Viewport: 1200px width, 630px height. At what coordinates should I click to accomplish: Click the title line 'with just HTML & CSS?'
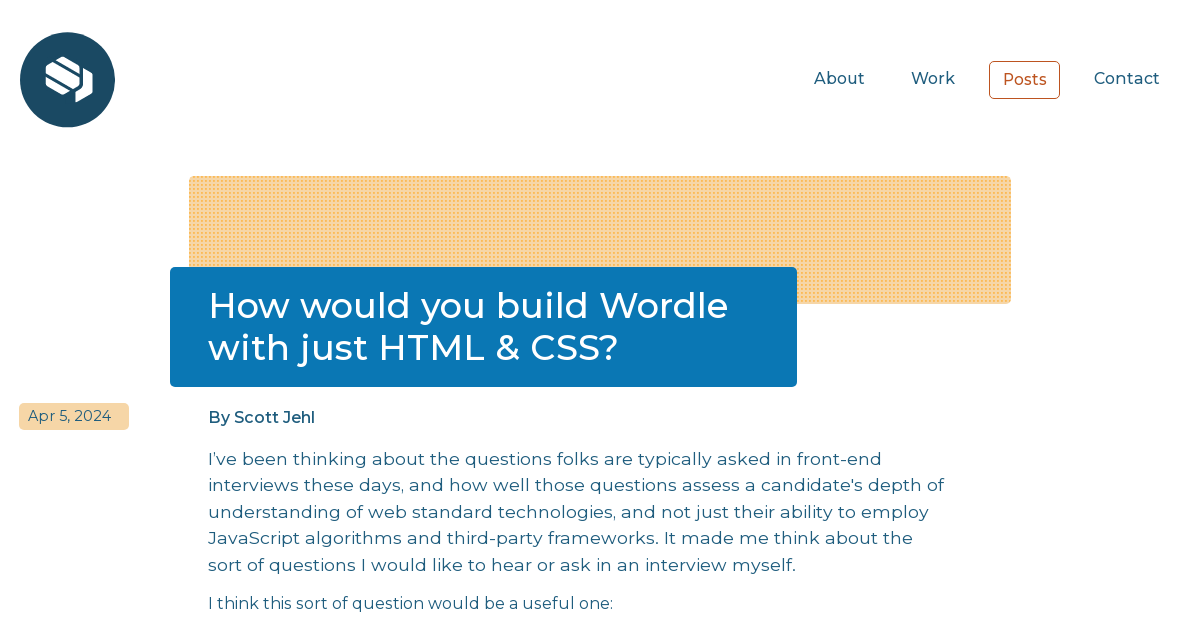[x=413, y=348]
